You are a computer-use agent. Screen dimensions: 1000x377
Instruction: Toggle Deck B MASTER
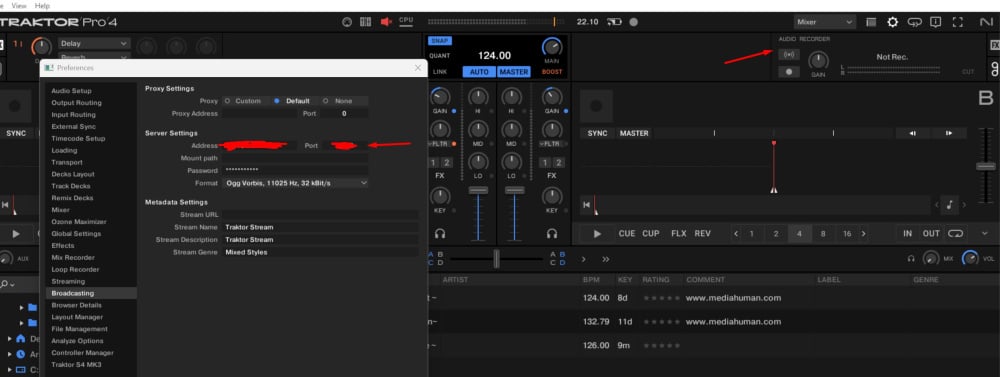(x=634, y=133)
